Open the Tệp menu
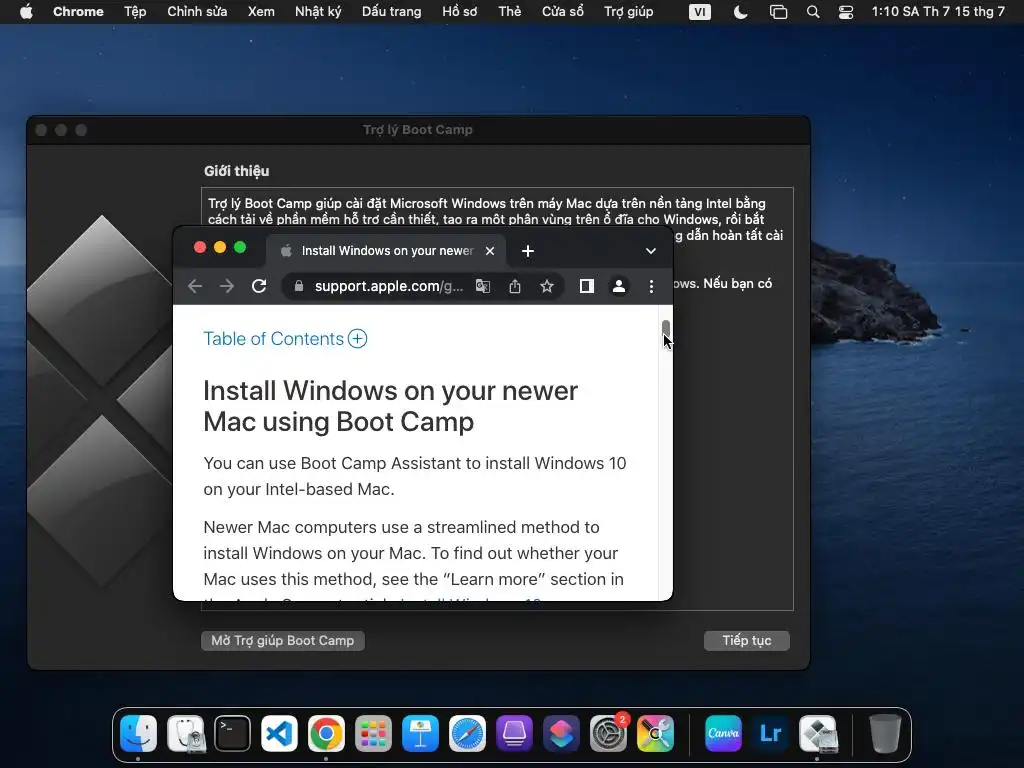 [135, 12]
